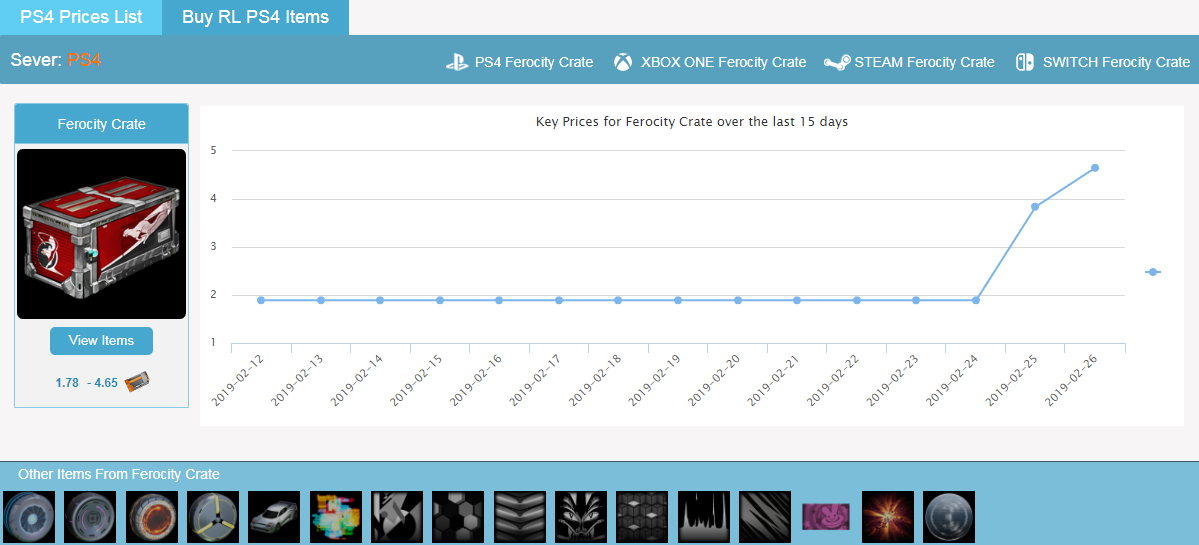The image size is (1199, 545).
Task: Click the Steam logo icon
Action: click(x=837, y=62)
